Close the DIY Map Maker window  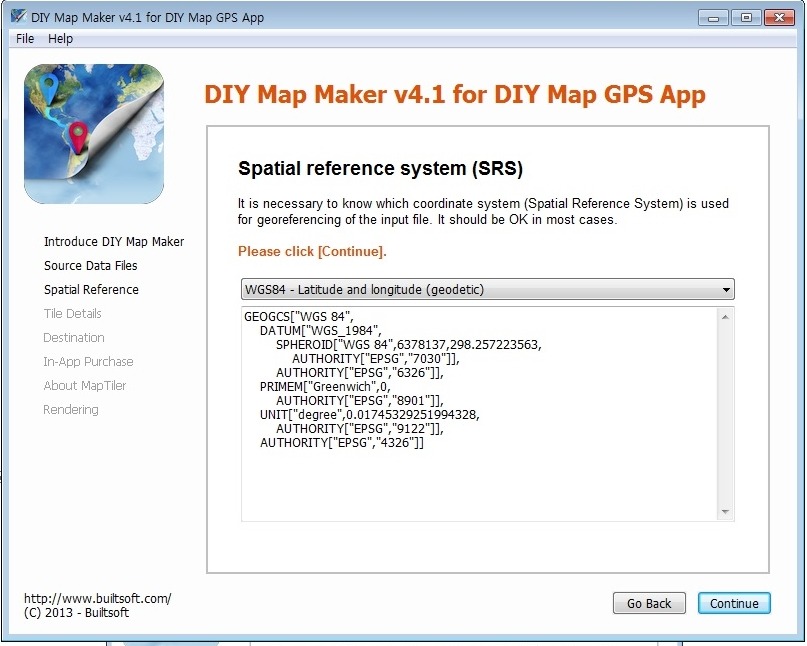pos(779,18)
